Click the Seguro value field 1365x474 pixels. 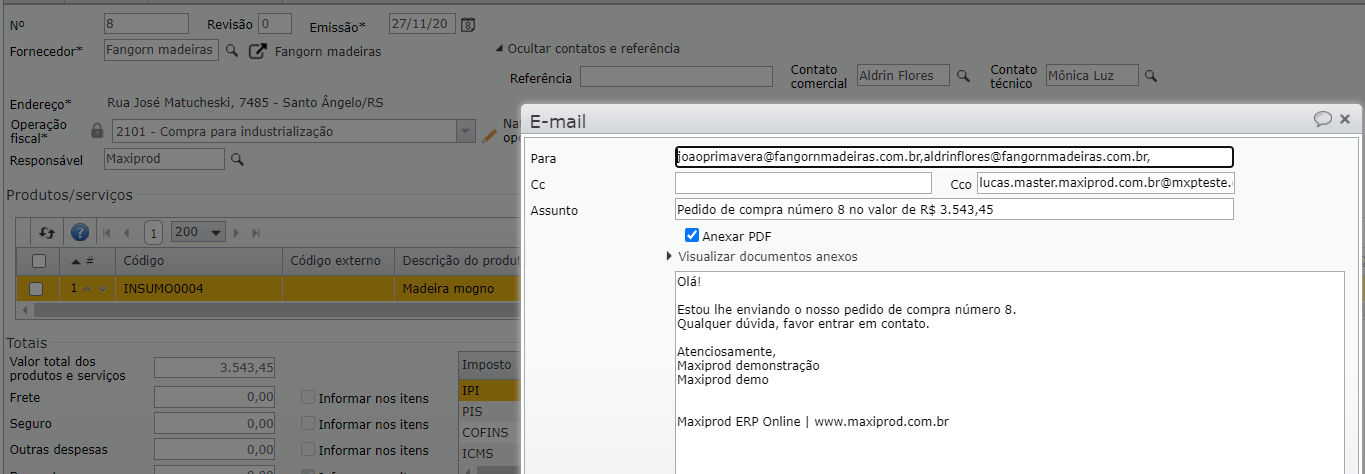[215, 424]
